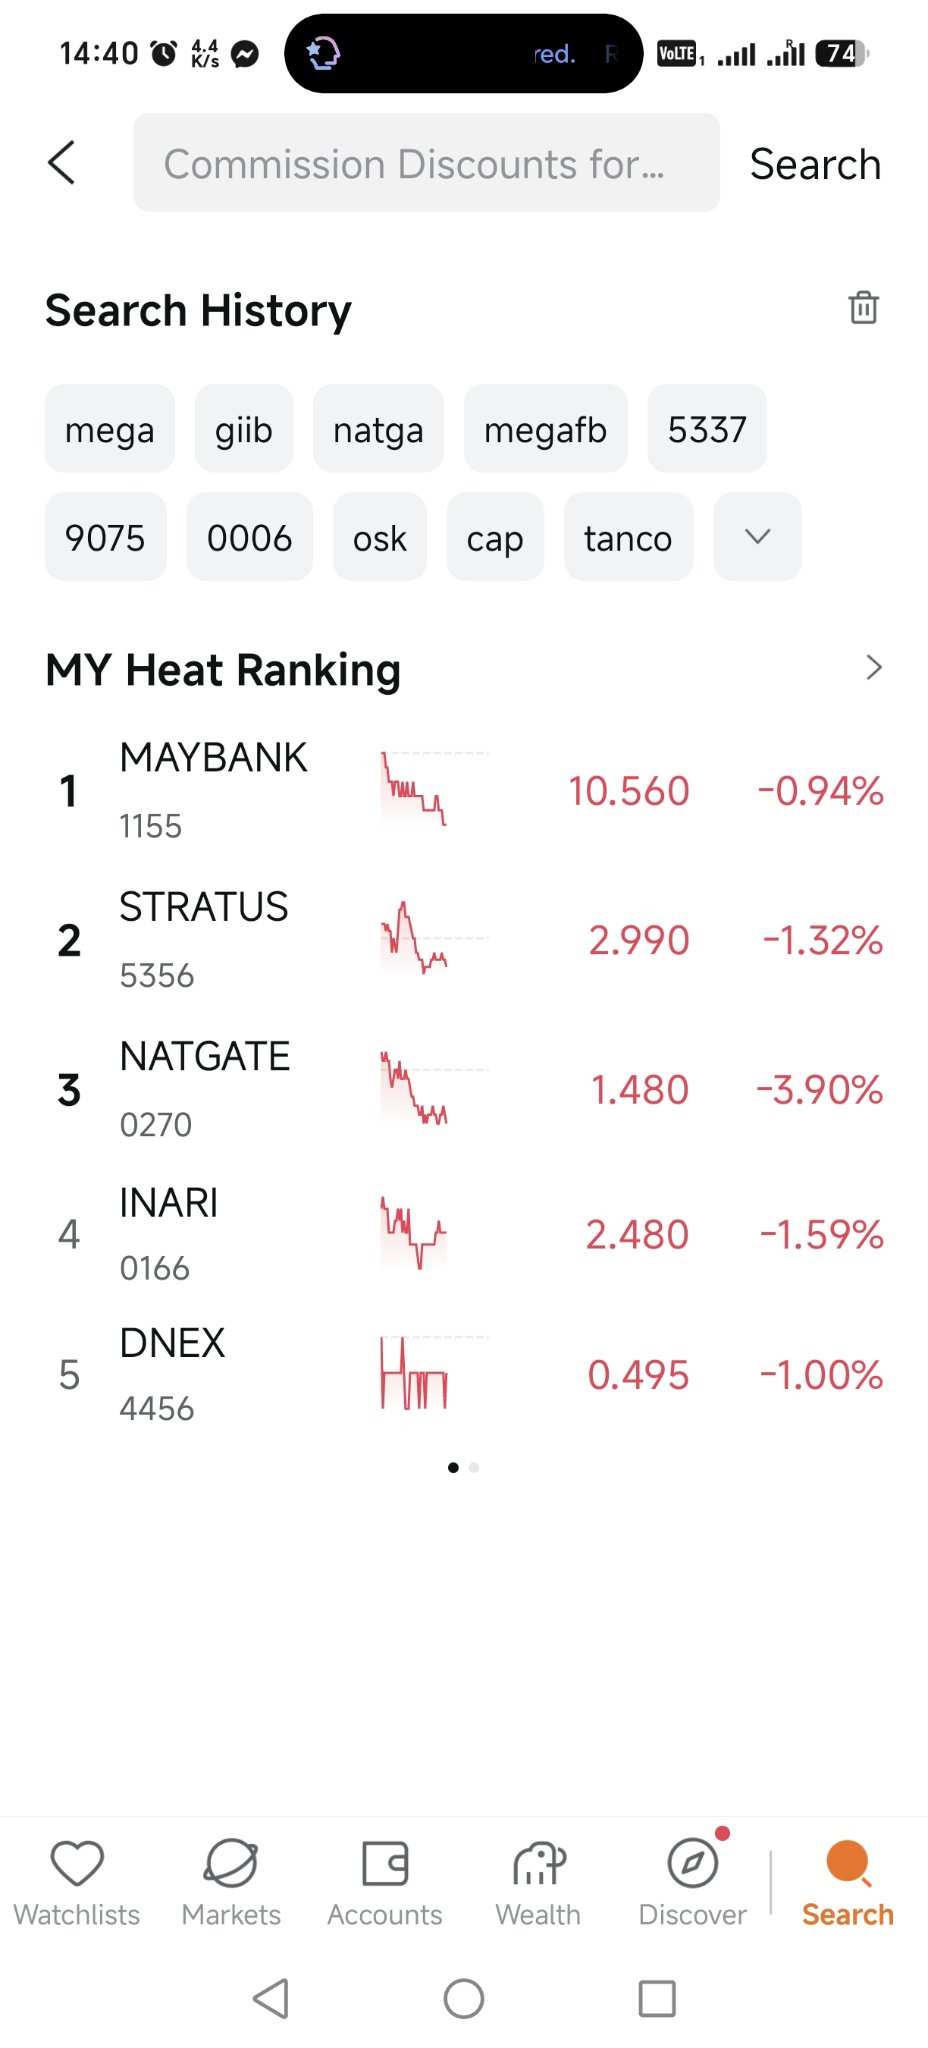Focus the Commission Discounts search field

427,163
